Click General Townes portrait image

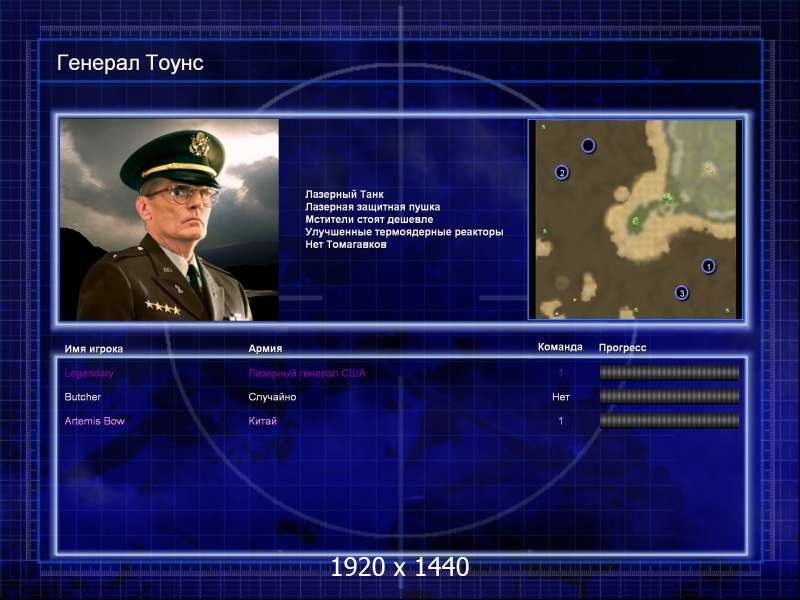point(169,220)
